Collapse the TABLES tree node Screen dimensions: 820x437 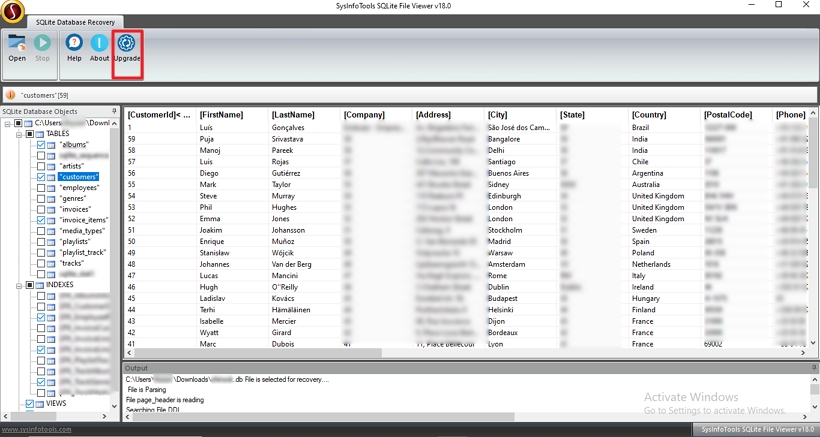[x=19, y=134]
